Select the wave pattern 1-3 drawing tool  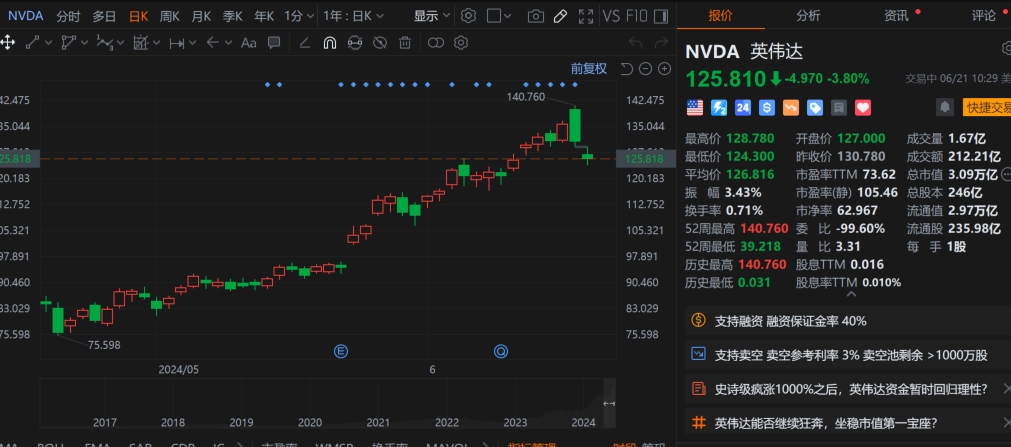tap(104, 43)
